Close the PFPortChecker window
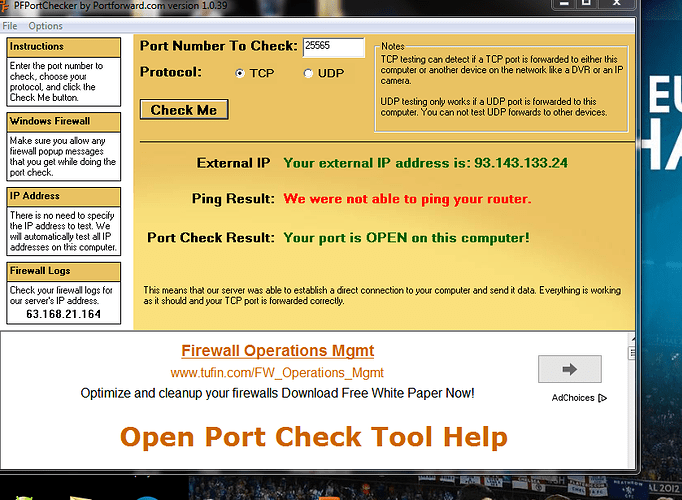This screenshot has width=682, height=500. [x=617, y=3]
